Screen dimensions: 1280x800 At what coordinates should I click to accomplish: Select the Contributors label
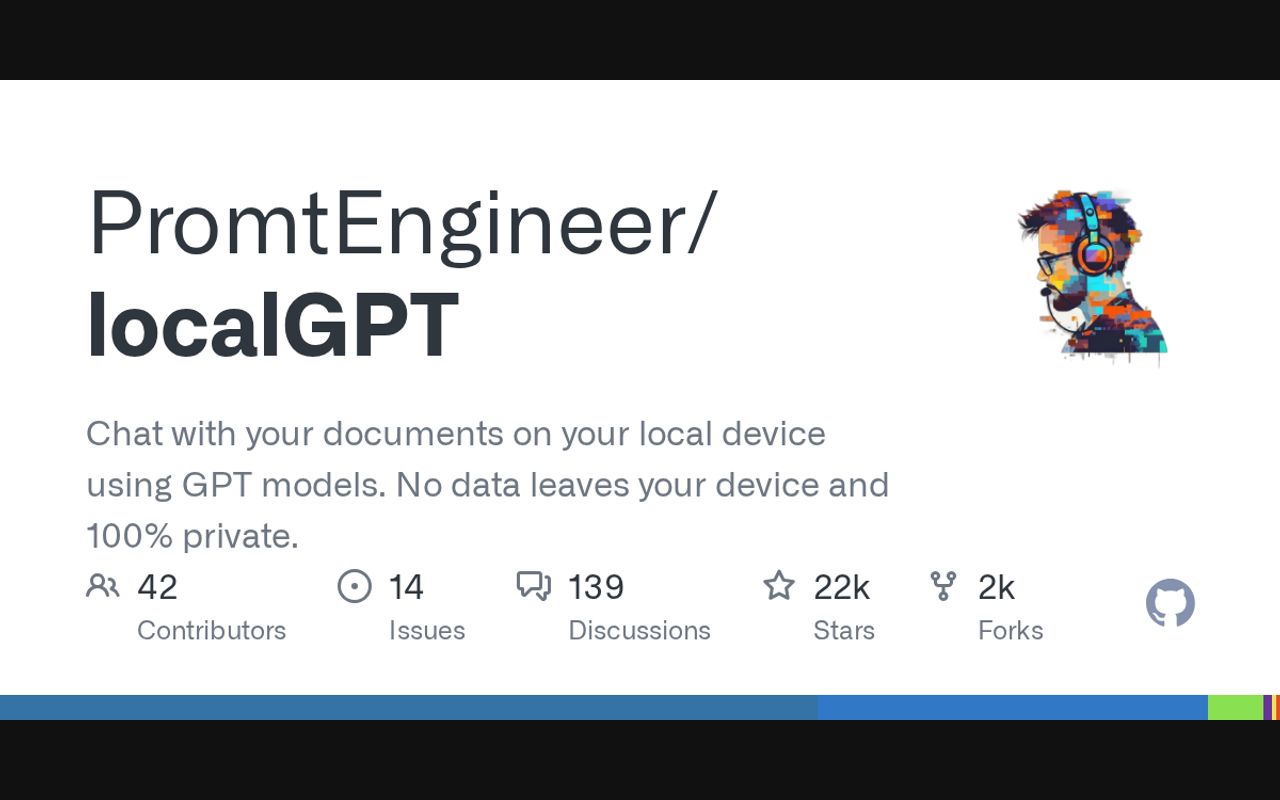click(211, 630)
